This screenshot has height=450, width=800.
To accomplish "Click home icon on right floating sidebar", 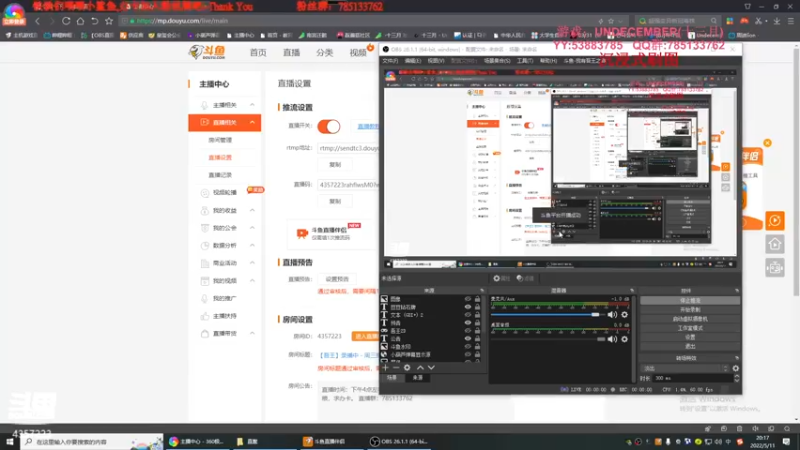I will click(774, 244).
